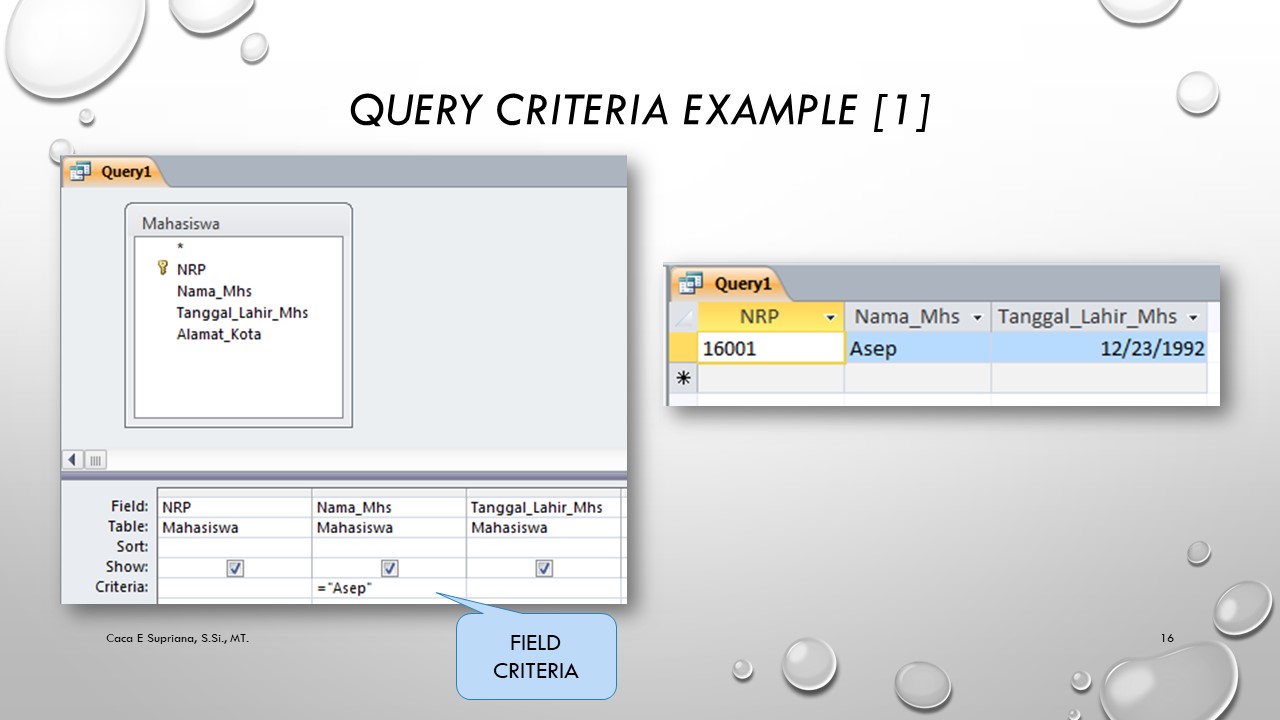Click the Nama_Mhs column header in results

click(x=918, y=317)
